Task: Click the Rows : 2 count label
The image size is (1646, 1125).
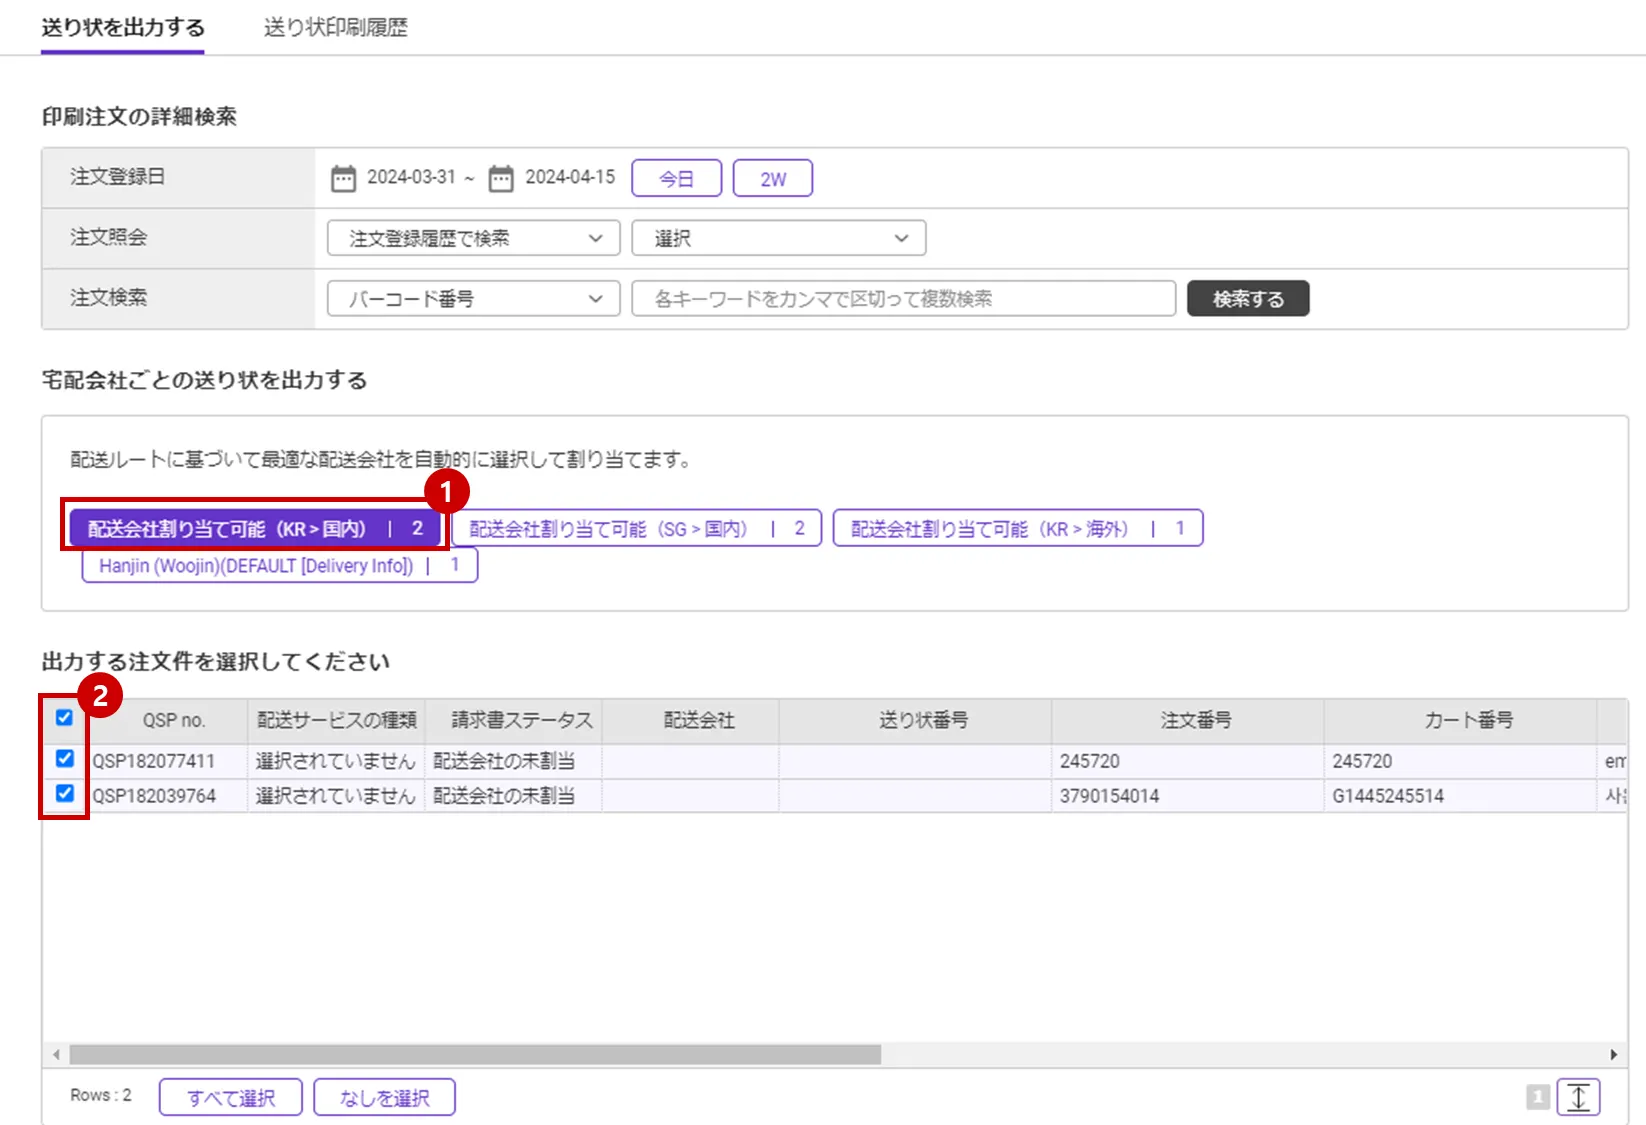Action: [x=101, y=1096]
